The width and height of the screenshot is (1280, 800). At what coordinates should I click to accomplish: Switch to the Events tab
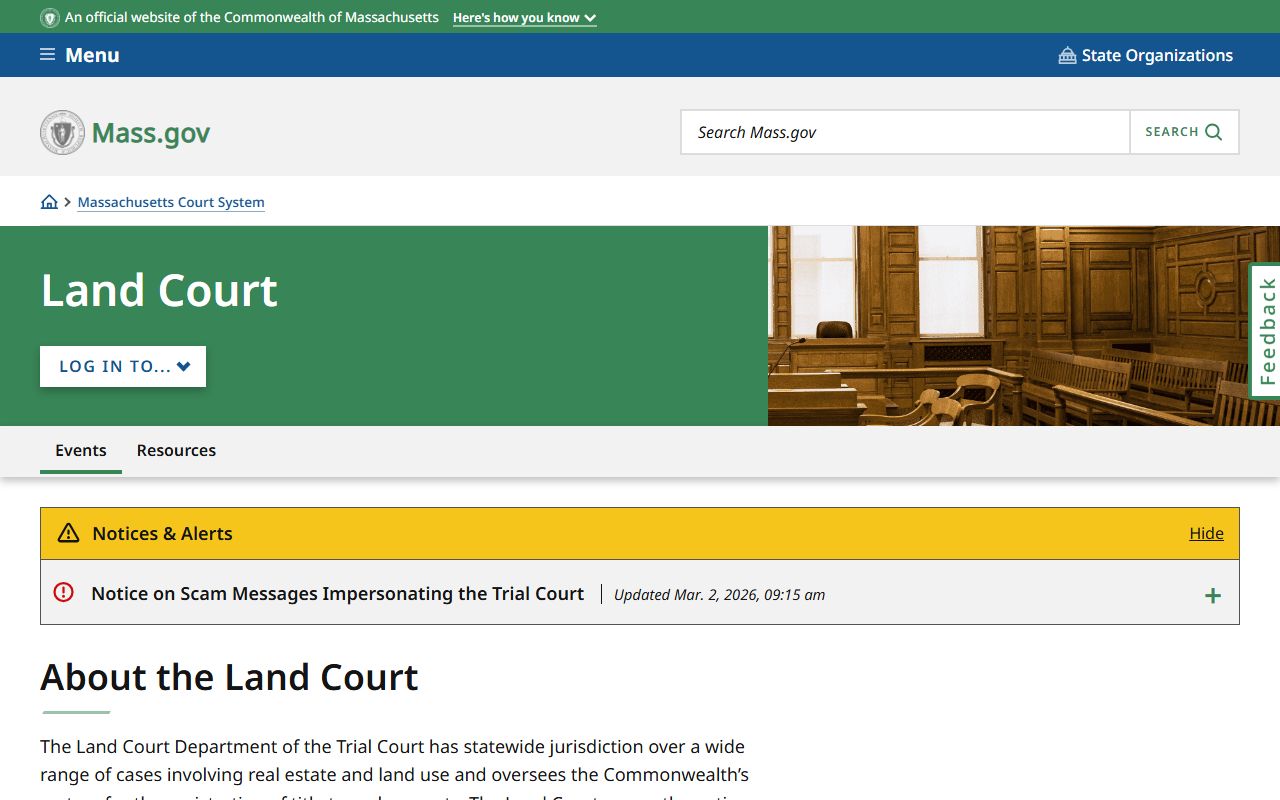pyautogui.click(x=81, y=450)
